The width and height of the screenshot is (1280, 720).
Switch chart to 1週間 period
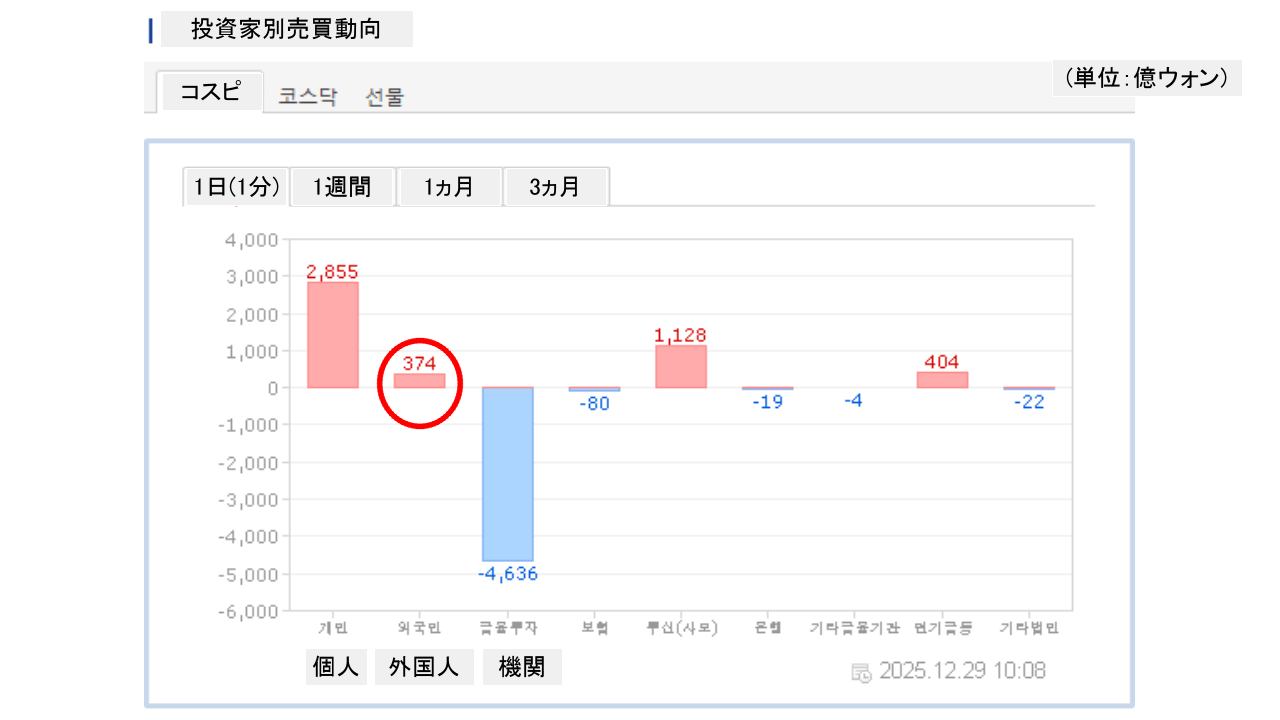(342, 187)
